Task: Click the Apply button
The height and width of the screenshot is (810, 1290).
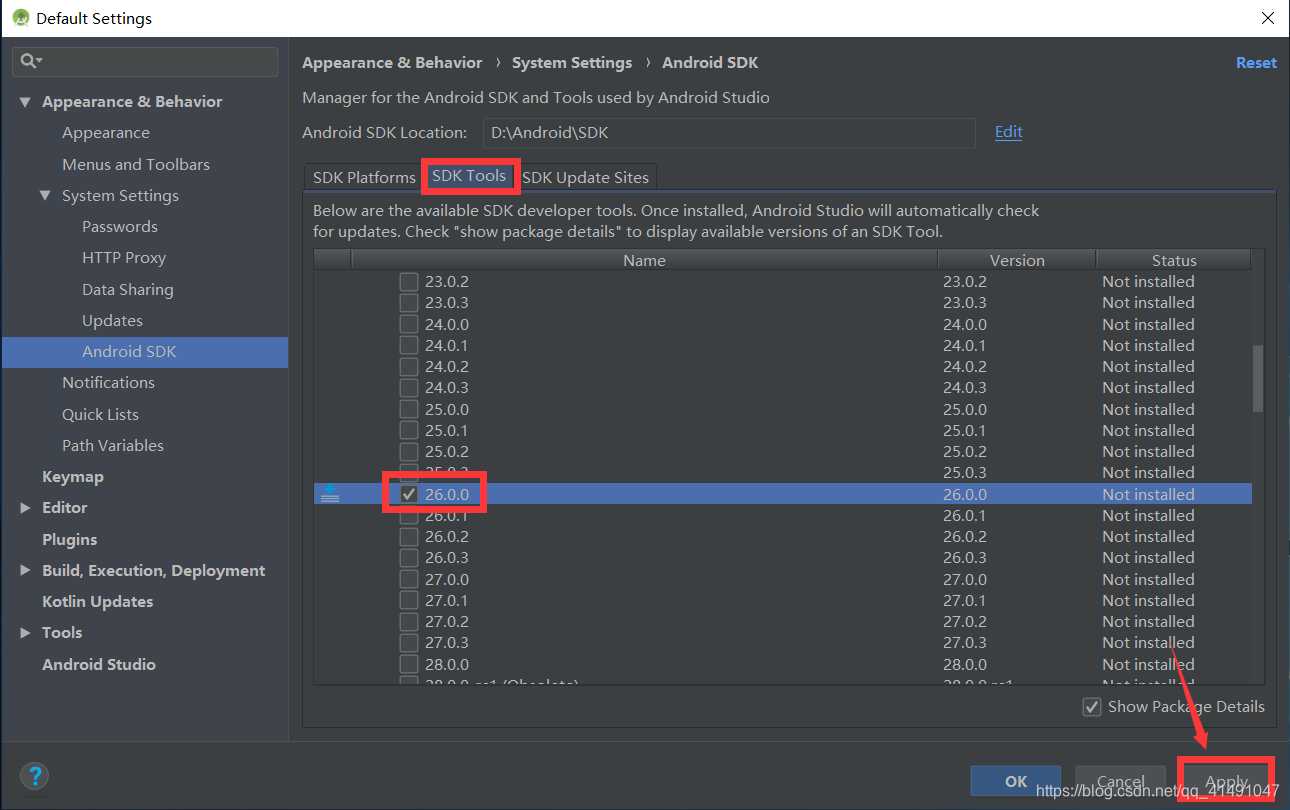Action: (1226, 781)
